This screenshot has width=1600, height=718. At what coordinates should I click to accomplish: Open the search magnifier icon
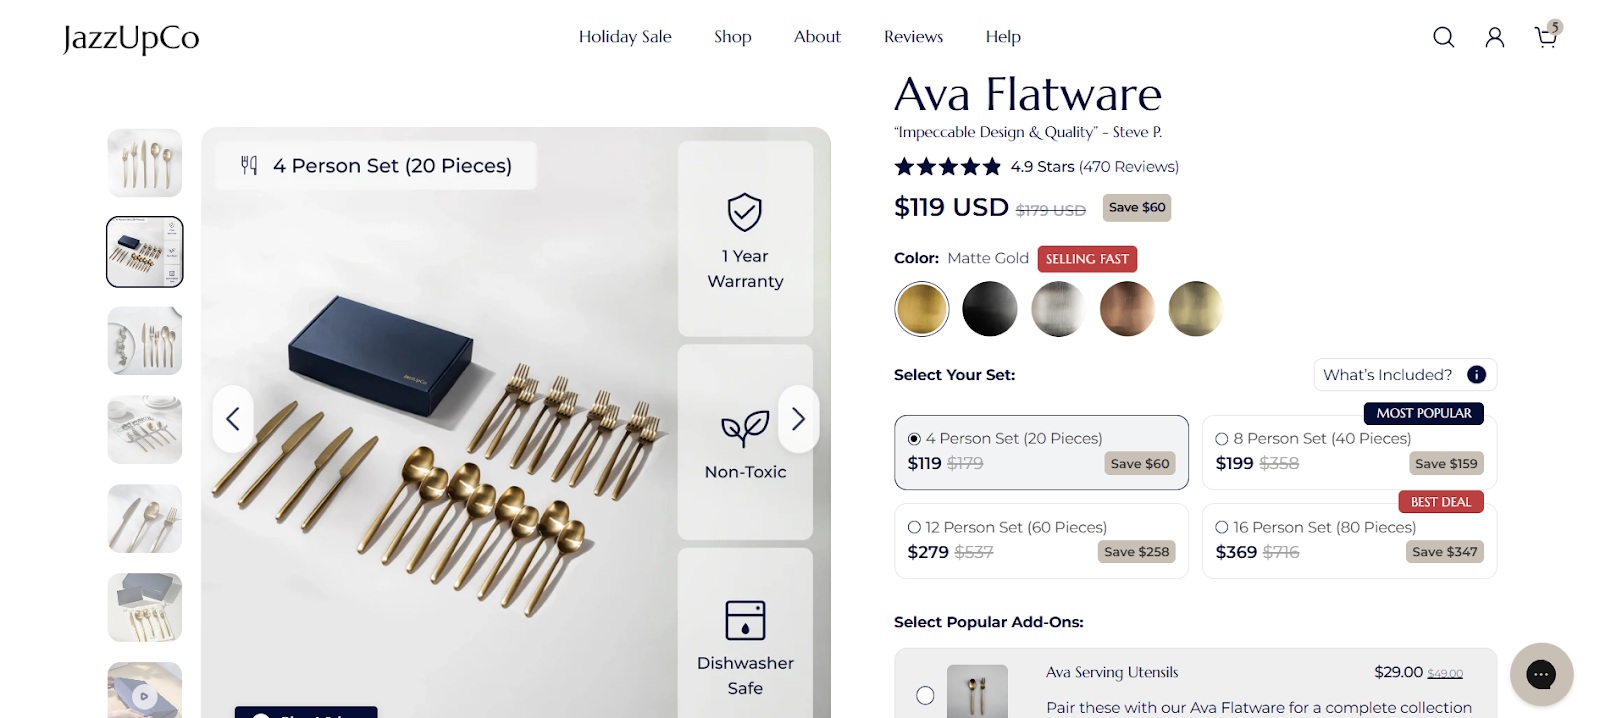1443,37
